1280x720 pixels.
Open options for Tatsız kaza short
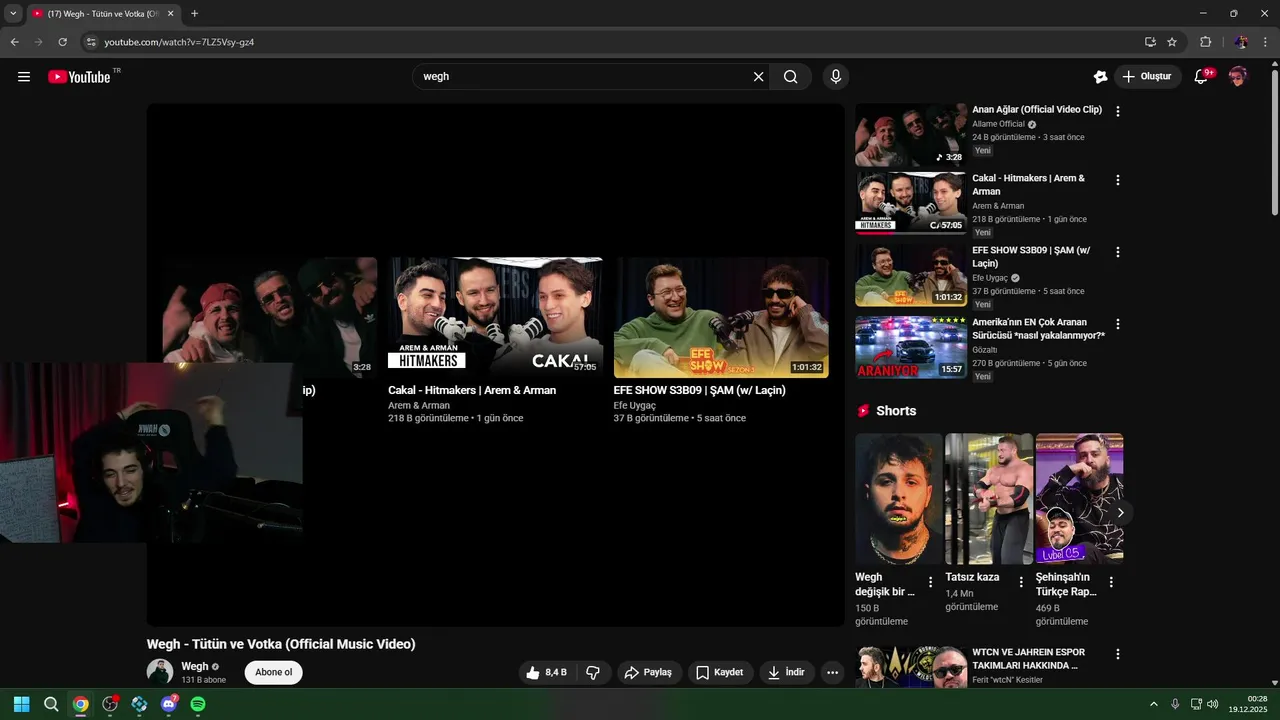pyautogui.click(x=1021, y=582)
